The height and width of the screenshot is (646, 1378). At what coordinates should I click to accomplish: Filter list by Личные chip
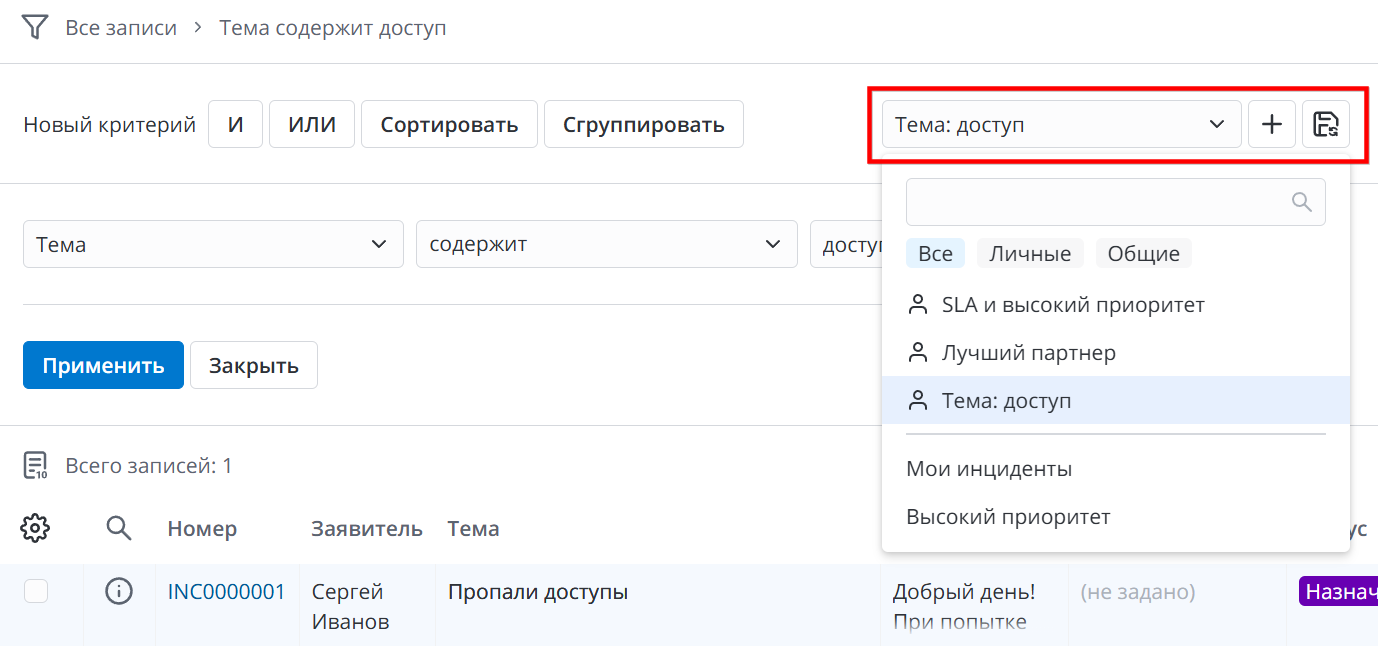pyautogui.click(x=1030, y=254)
